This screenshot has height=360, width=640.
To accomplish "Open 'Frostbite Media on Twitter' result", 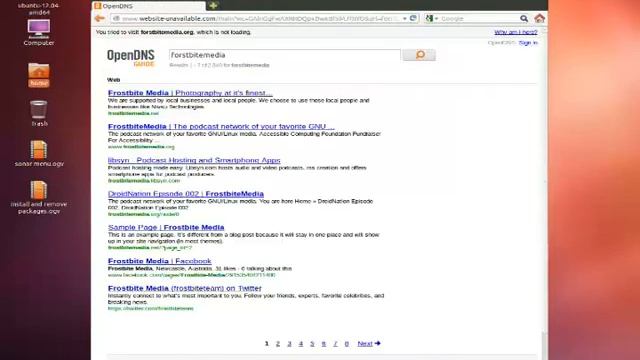I will pos(184,288).
